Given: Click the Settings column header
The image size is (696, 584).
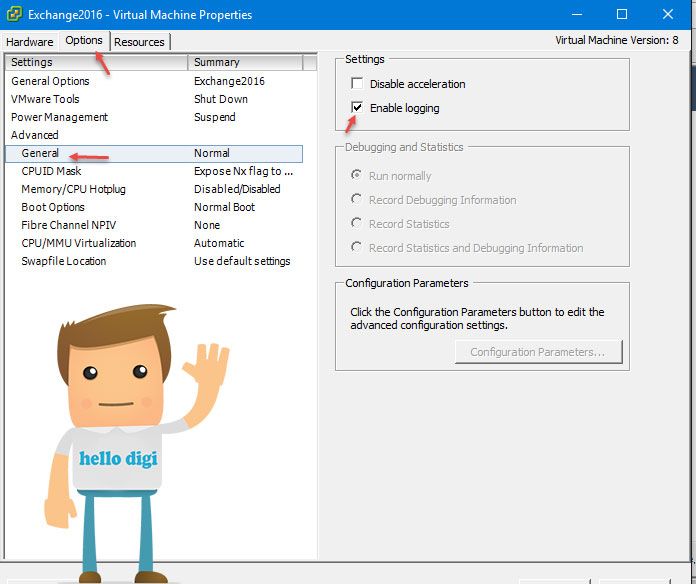Looking at the screenshot, I should pos(96,62).
